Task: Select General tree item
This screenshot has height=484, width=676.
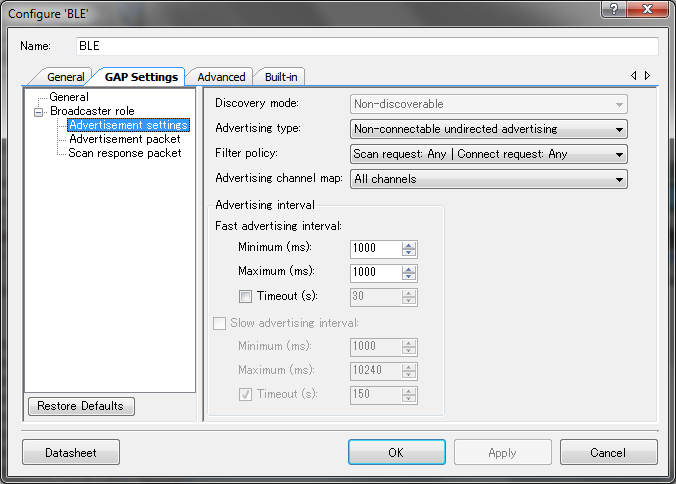Action: (69, 97)
